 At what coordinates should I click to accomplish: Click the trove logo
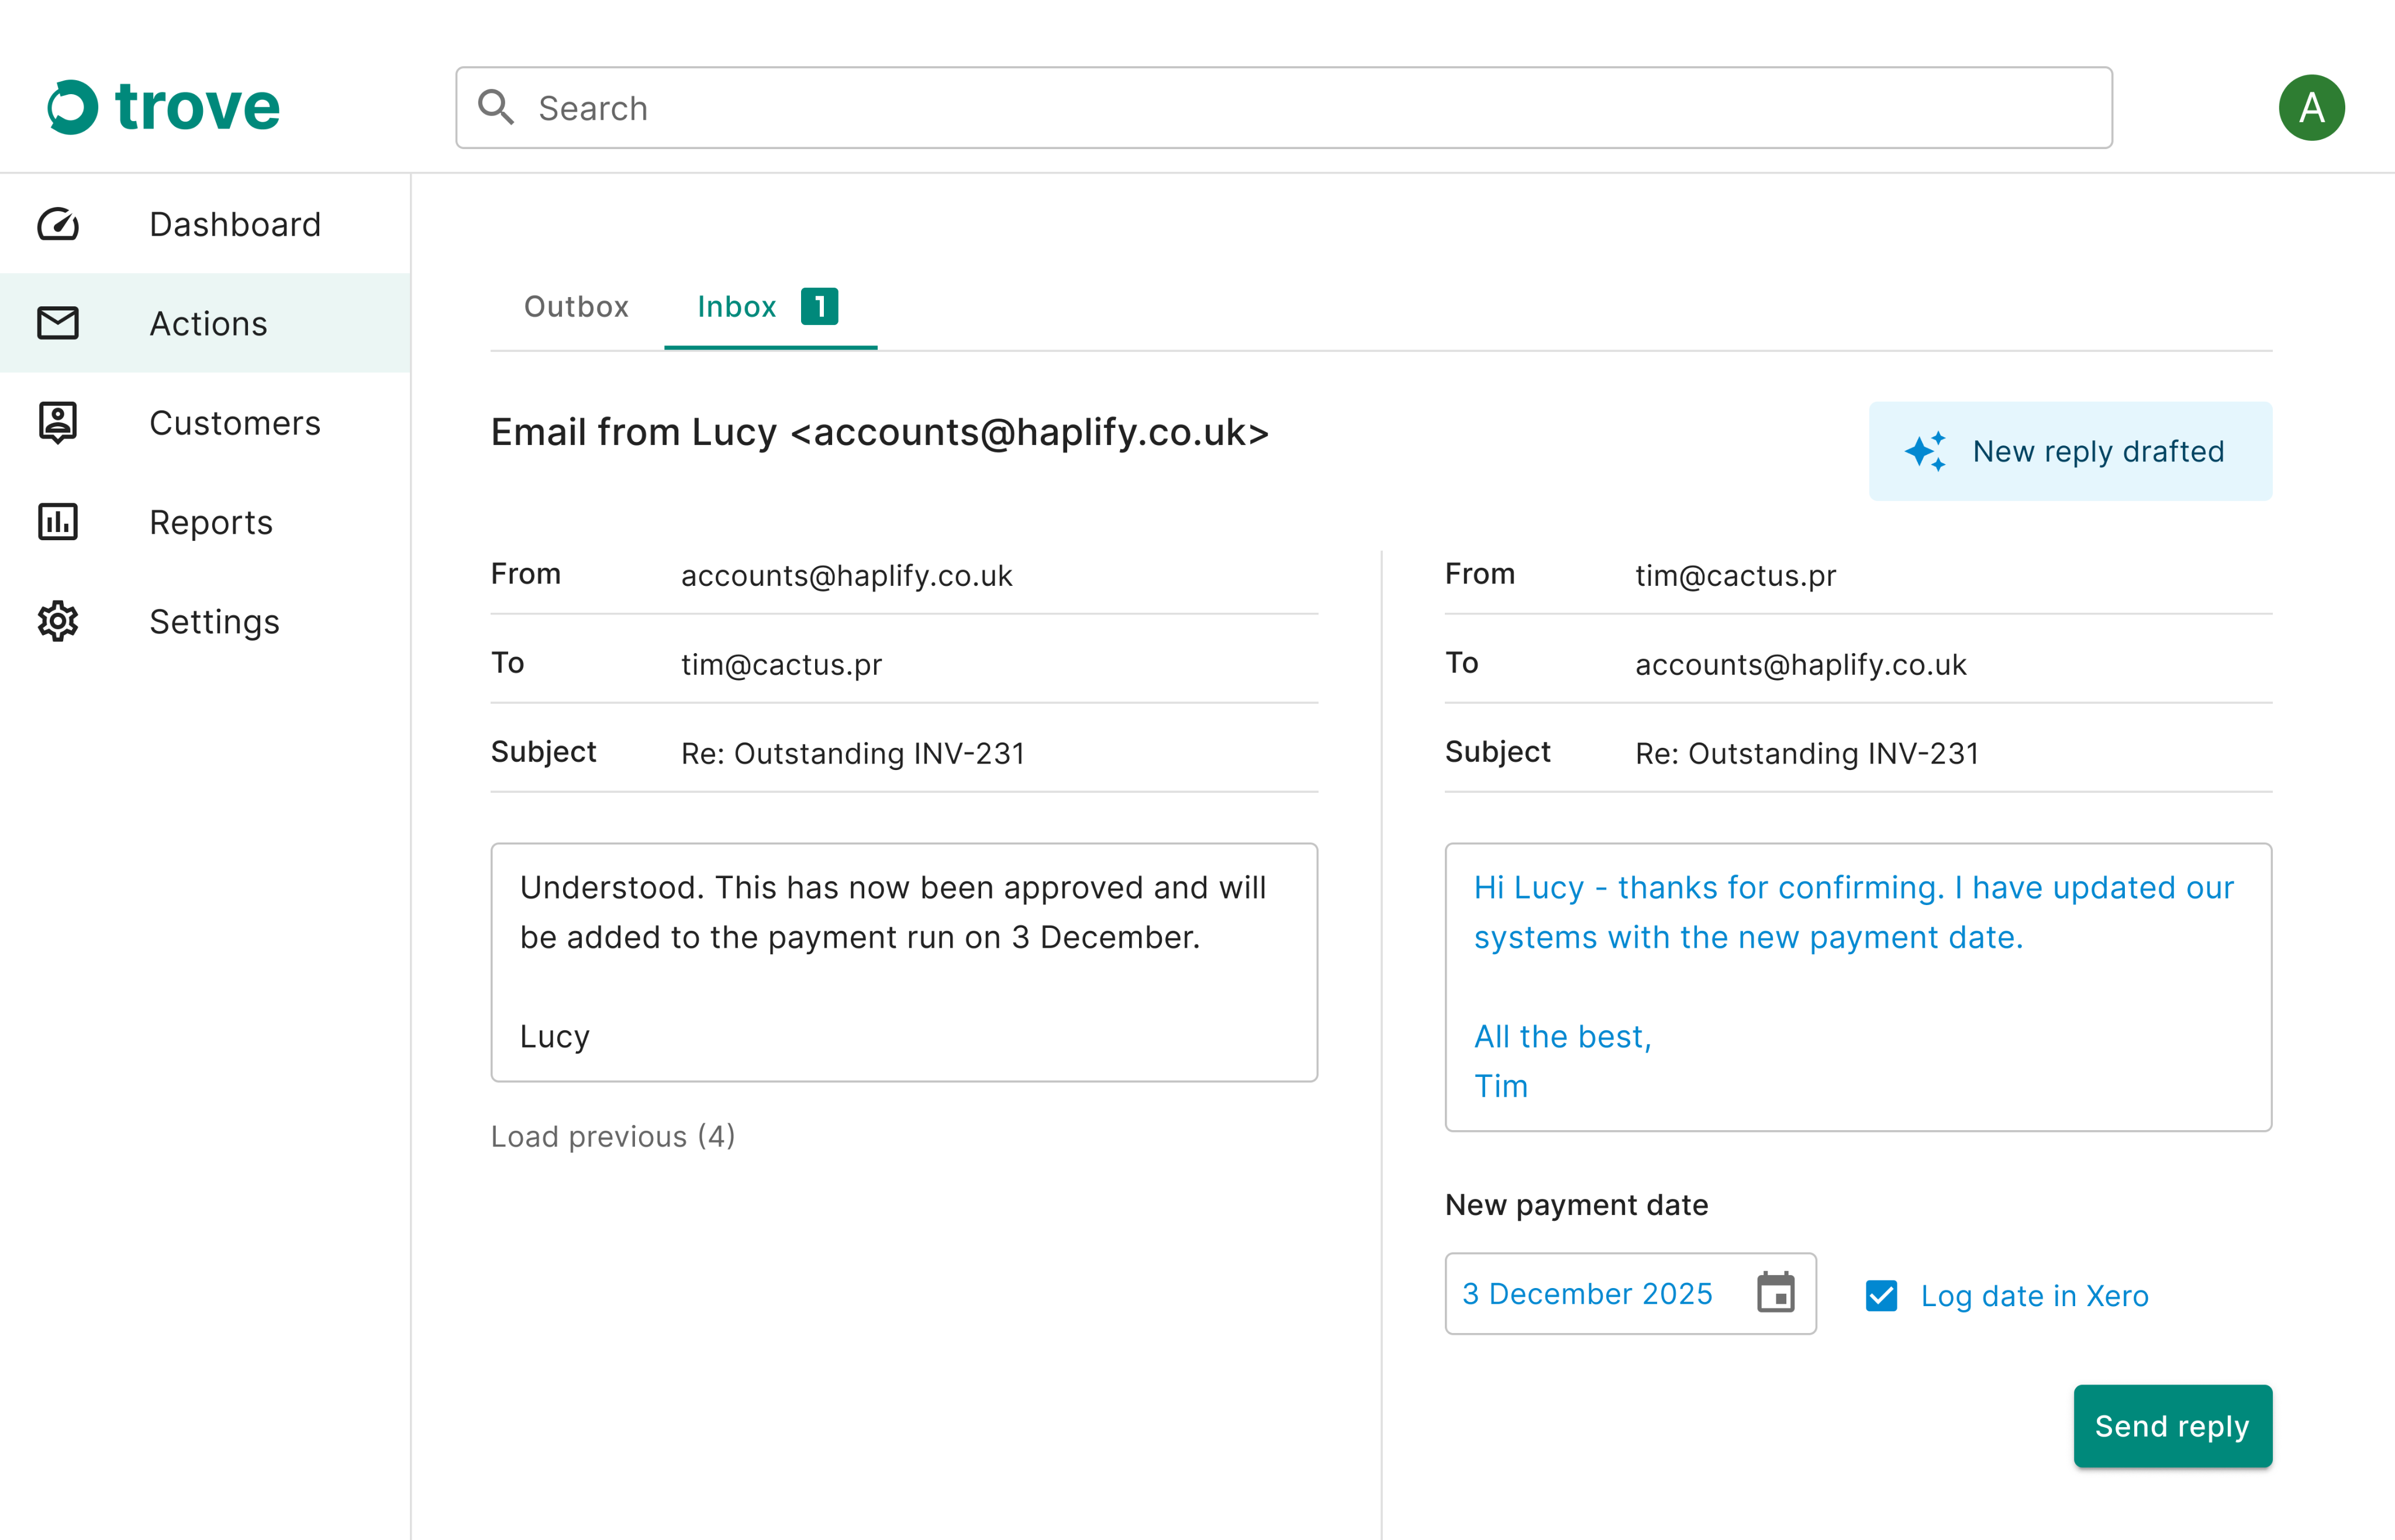(164, 107)
